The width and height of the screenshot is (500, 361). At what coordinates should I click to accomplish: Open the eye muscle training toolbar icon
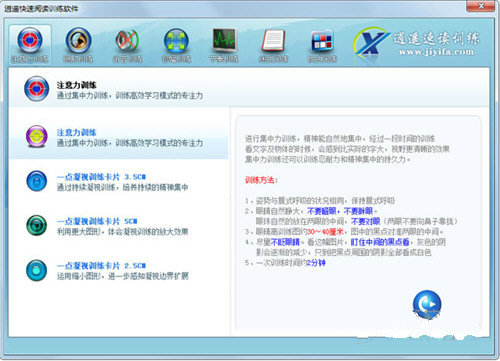[x=78, y=41]
